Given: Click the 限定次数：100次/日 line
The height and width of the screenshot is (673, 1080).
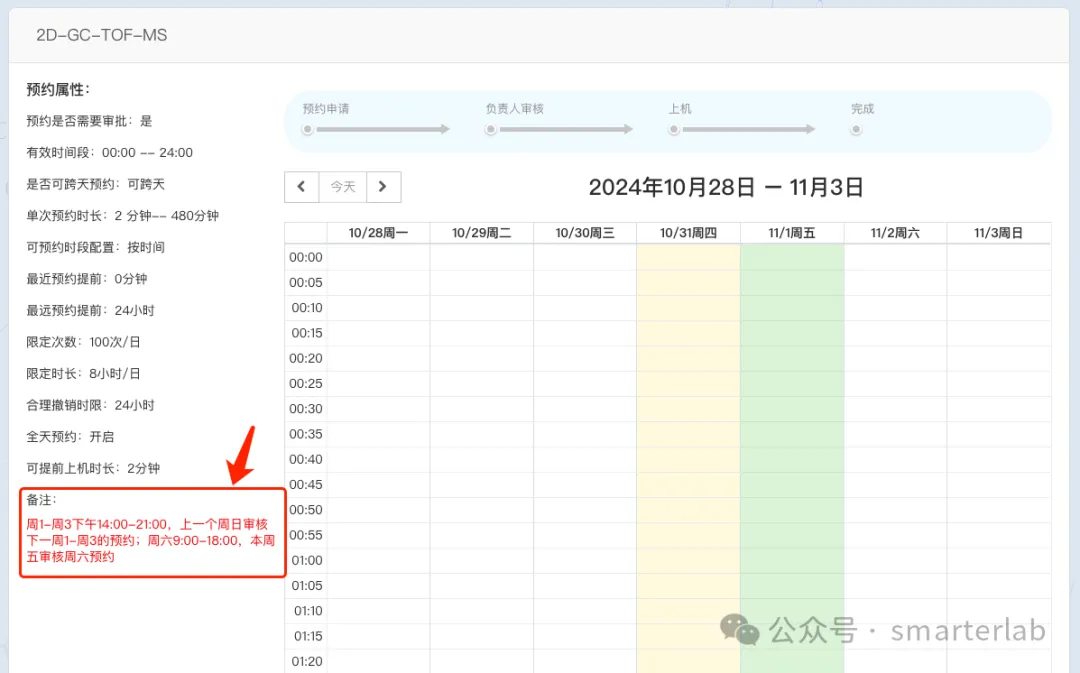Looking at the screenshot, I should 83,342.
